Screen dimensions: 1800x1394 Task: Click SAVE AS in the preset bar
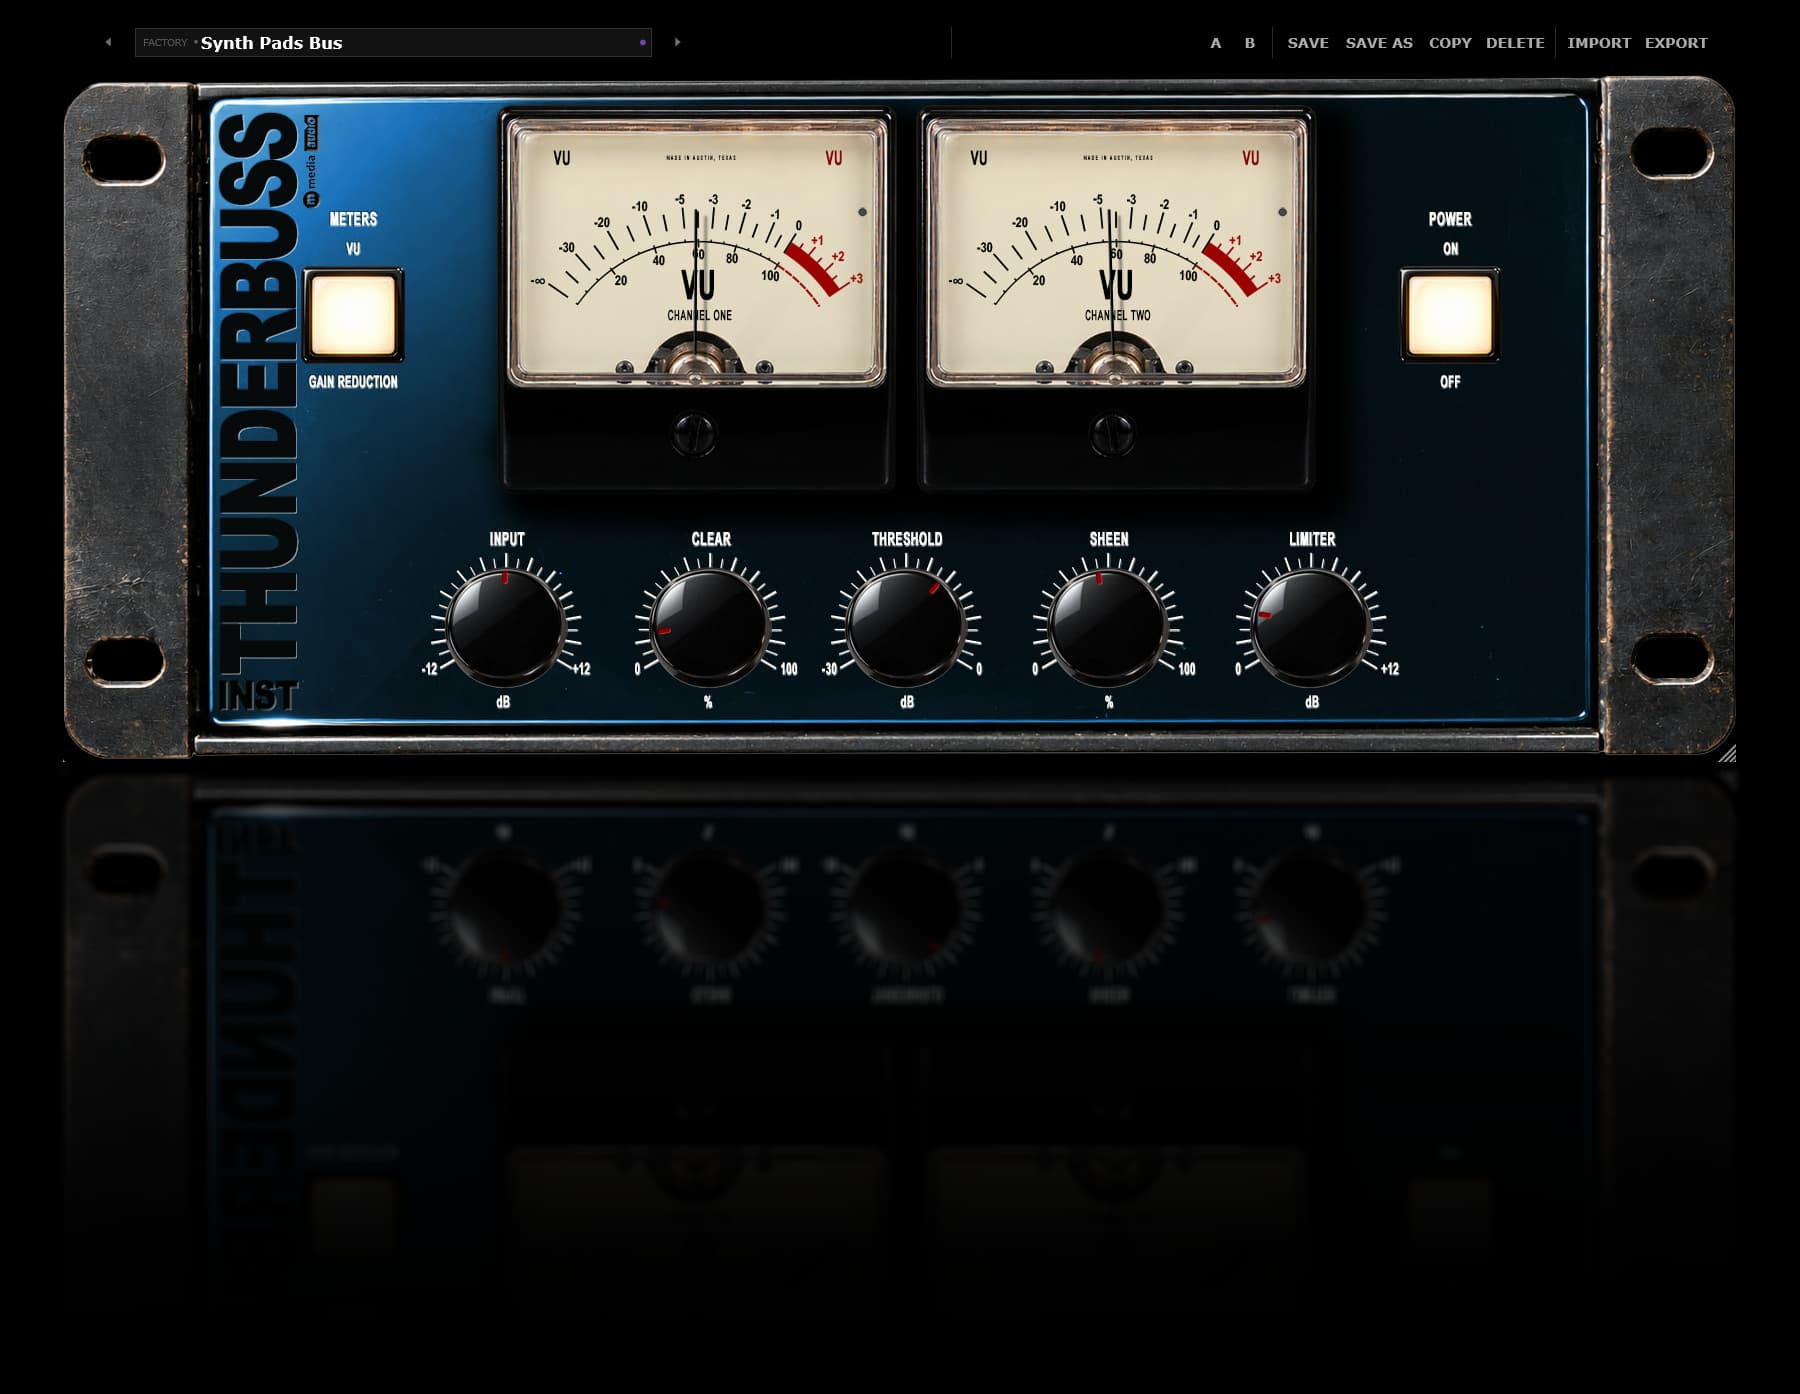point(1379,43)
